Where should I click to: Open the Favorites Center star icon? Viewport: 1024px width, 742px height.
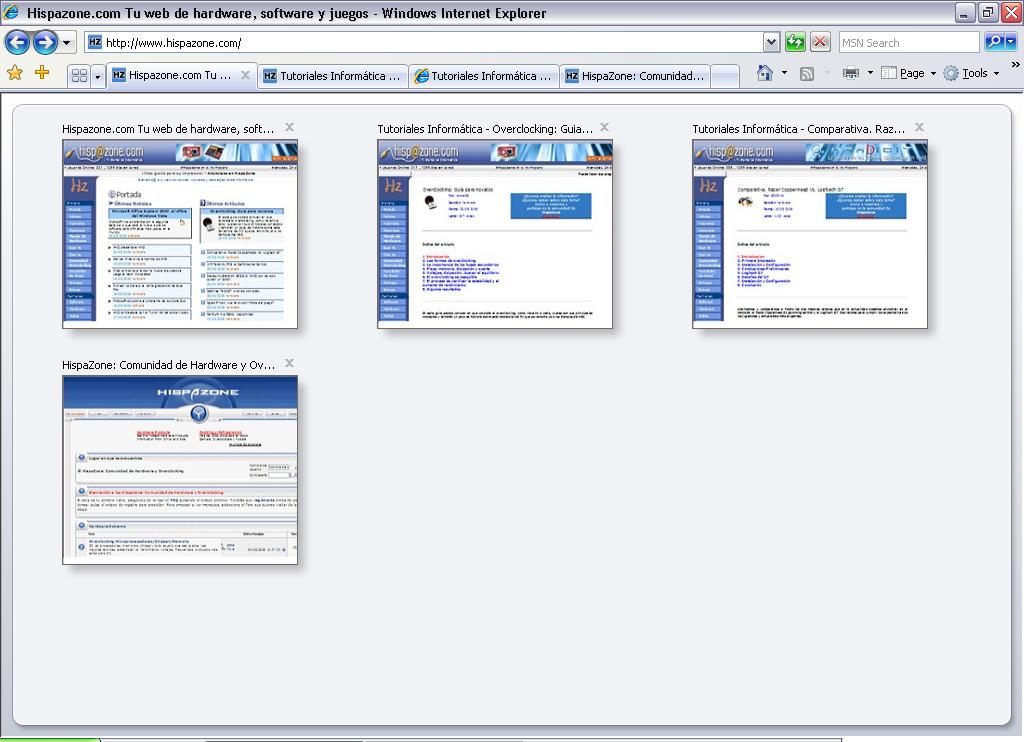point(15,73)
